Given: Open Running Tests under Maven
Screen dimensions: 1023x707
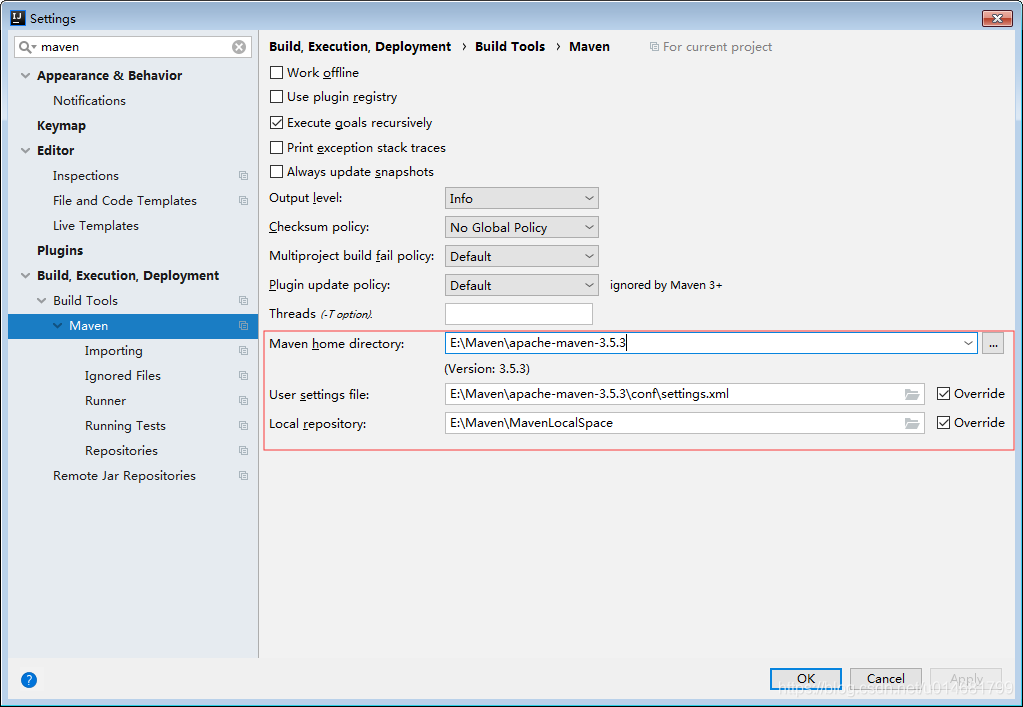Looking at the screenshot, I should click(125, 426).
